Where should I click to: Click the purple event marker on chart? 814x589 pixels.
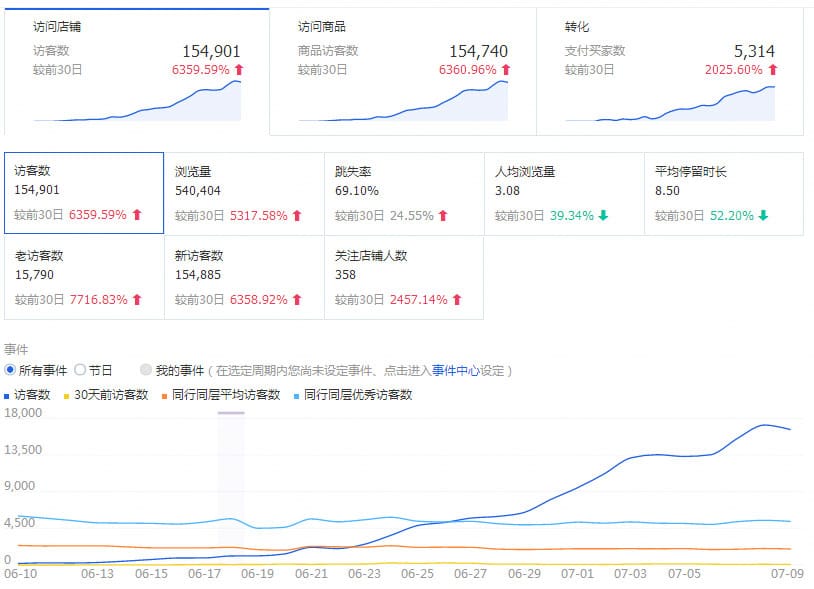pos(231,413)
